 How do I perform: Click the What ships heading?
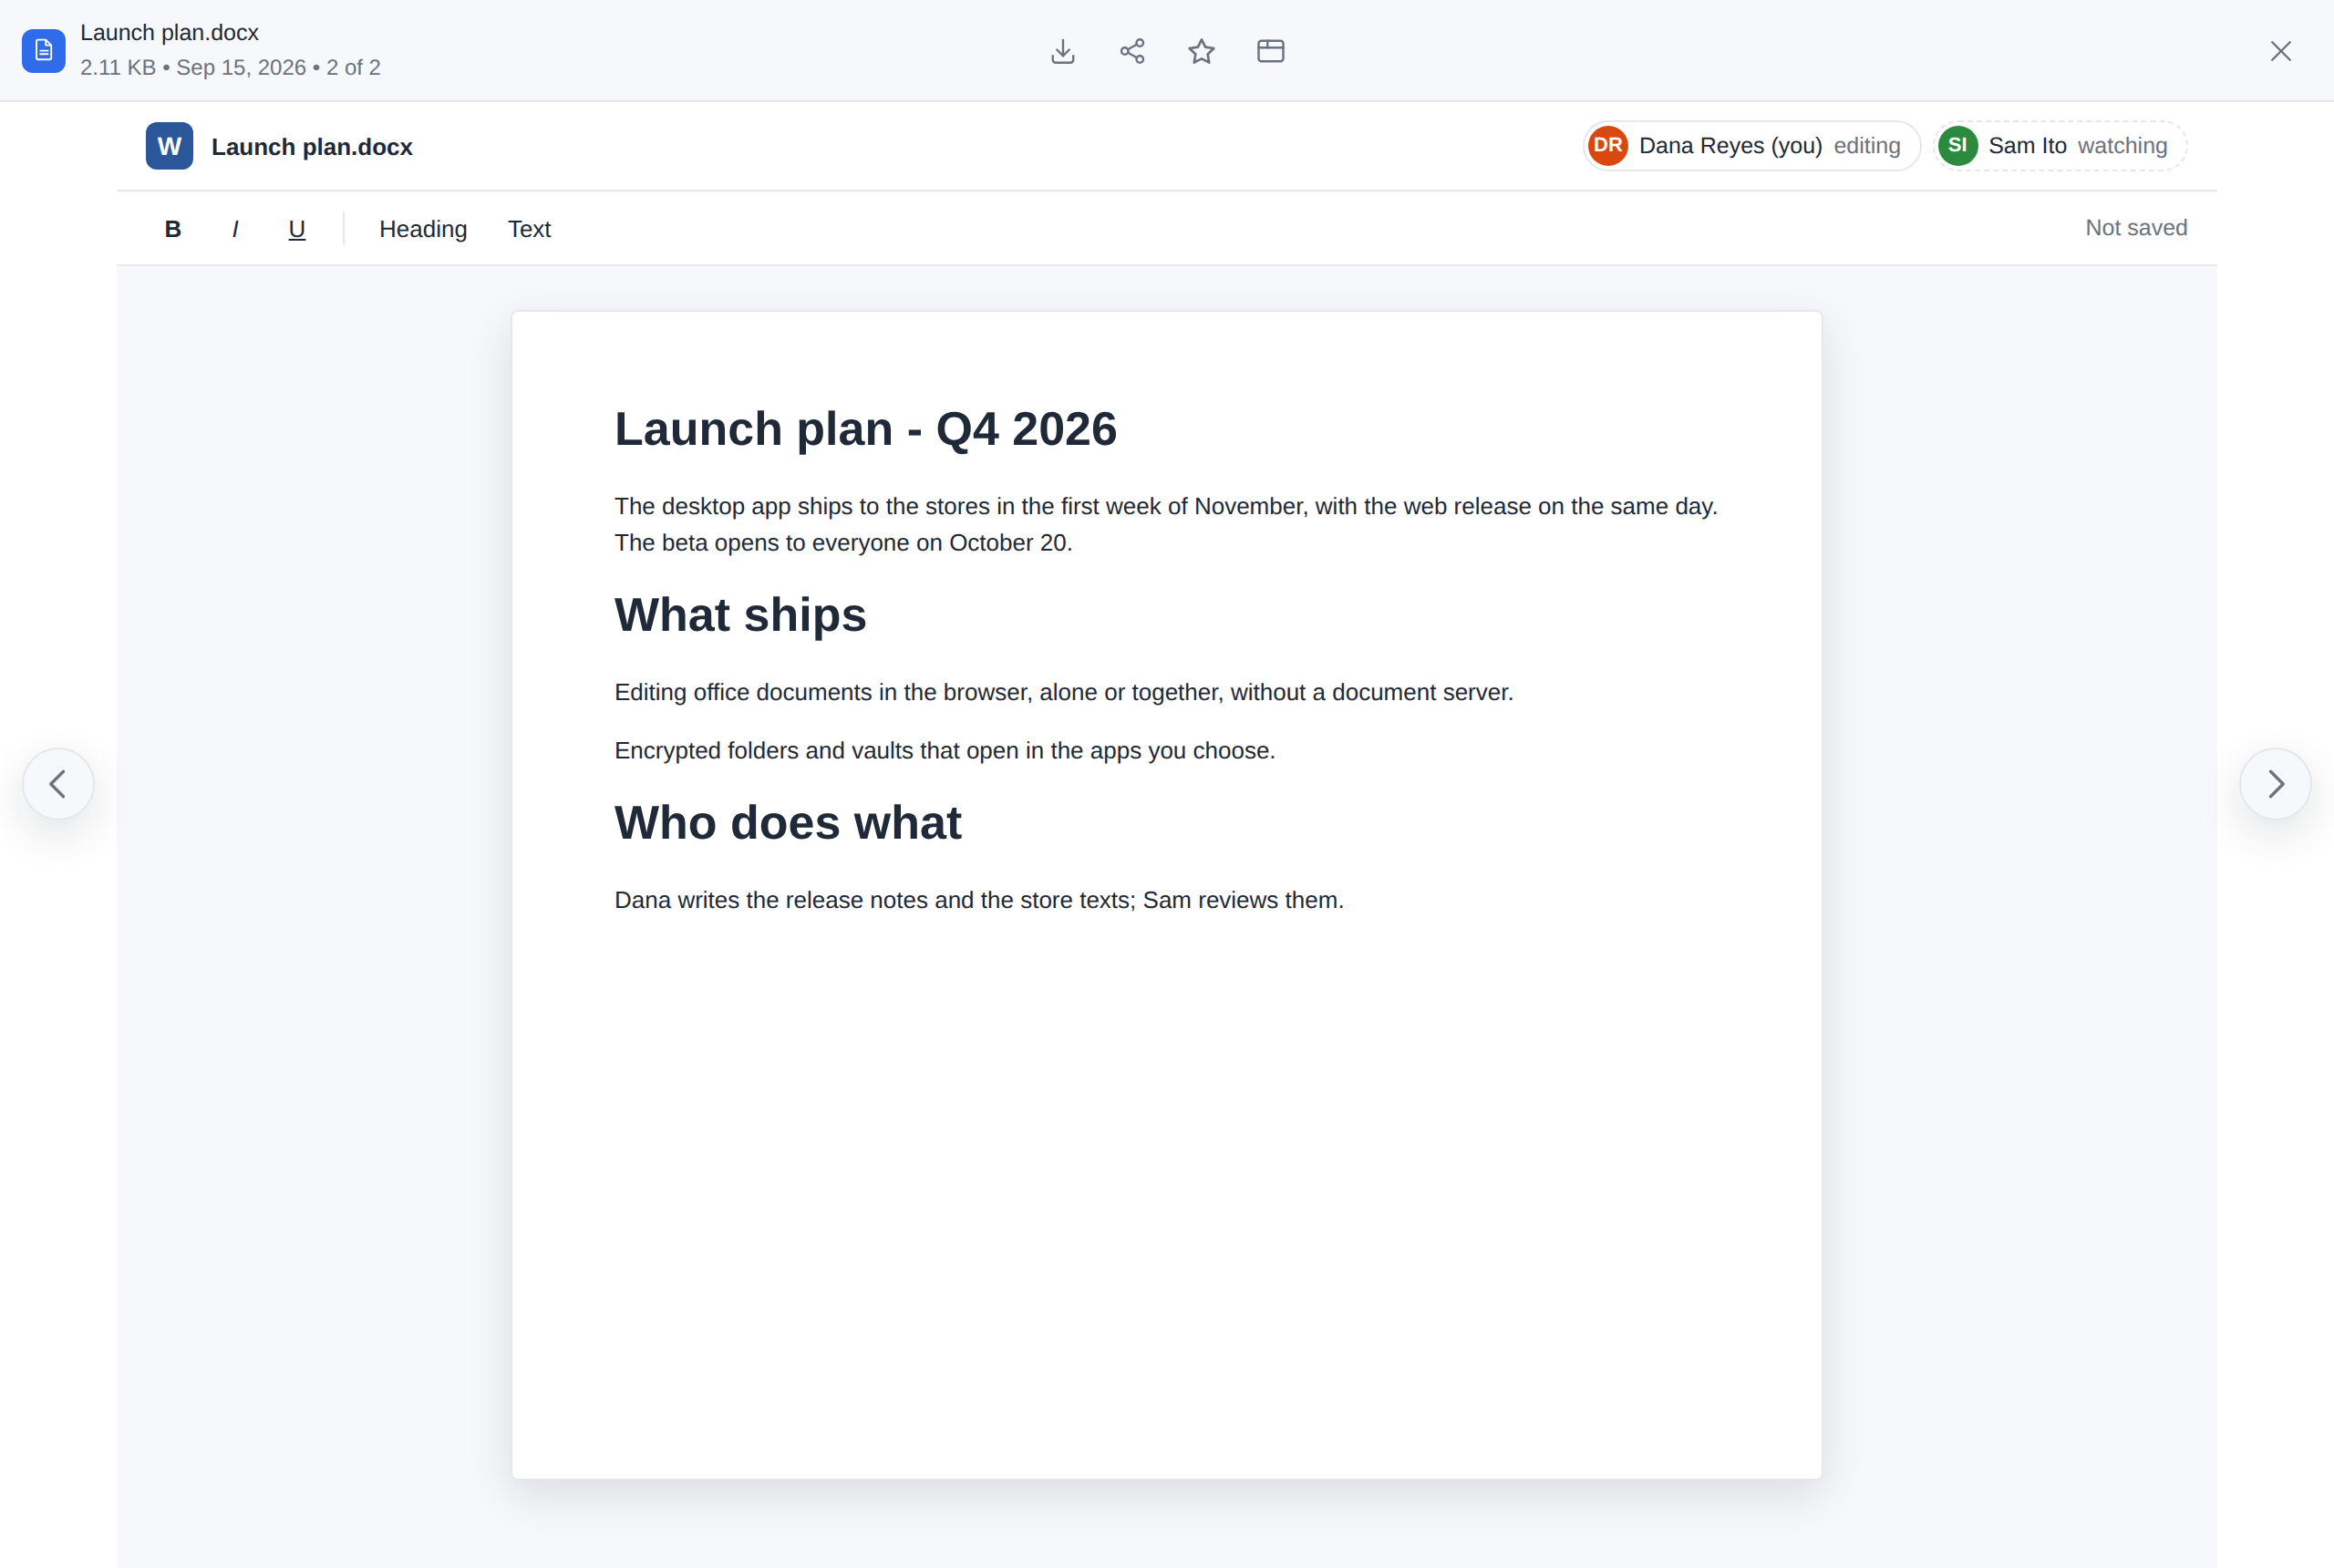pyautogui.click(x=740, y=615)
